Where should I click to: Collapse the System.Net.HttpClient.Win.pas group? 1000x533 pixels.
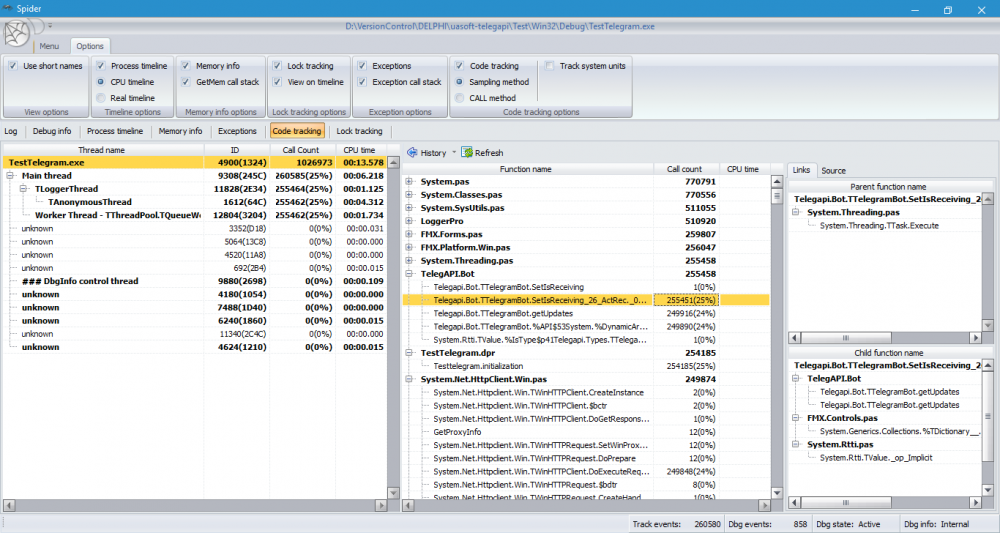(409, 379)
